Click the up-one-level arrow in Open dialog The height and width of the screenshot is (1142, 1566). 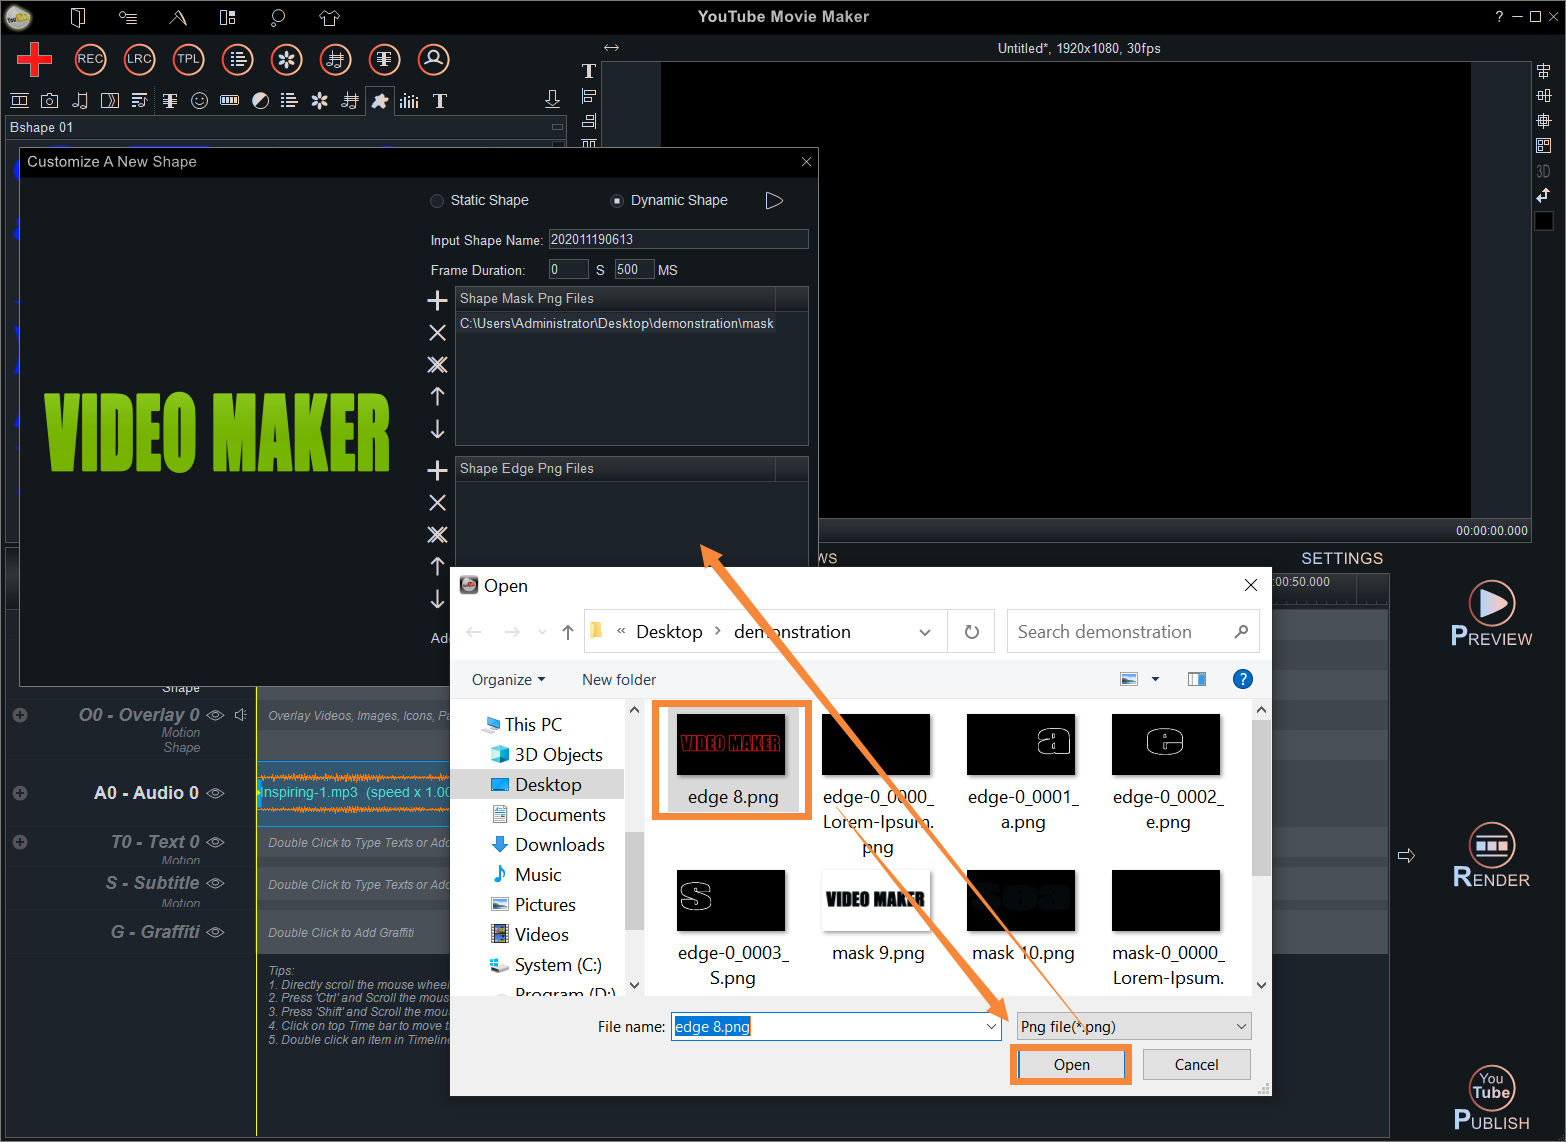coord(568,632)
